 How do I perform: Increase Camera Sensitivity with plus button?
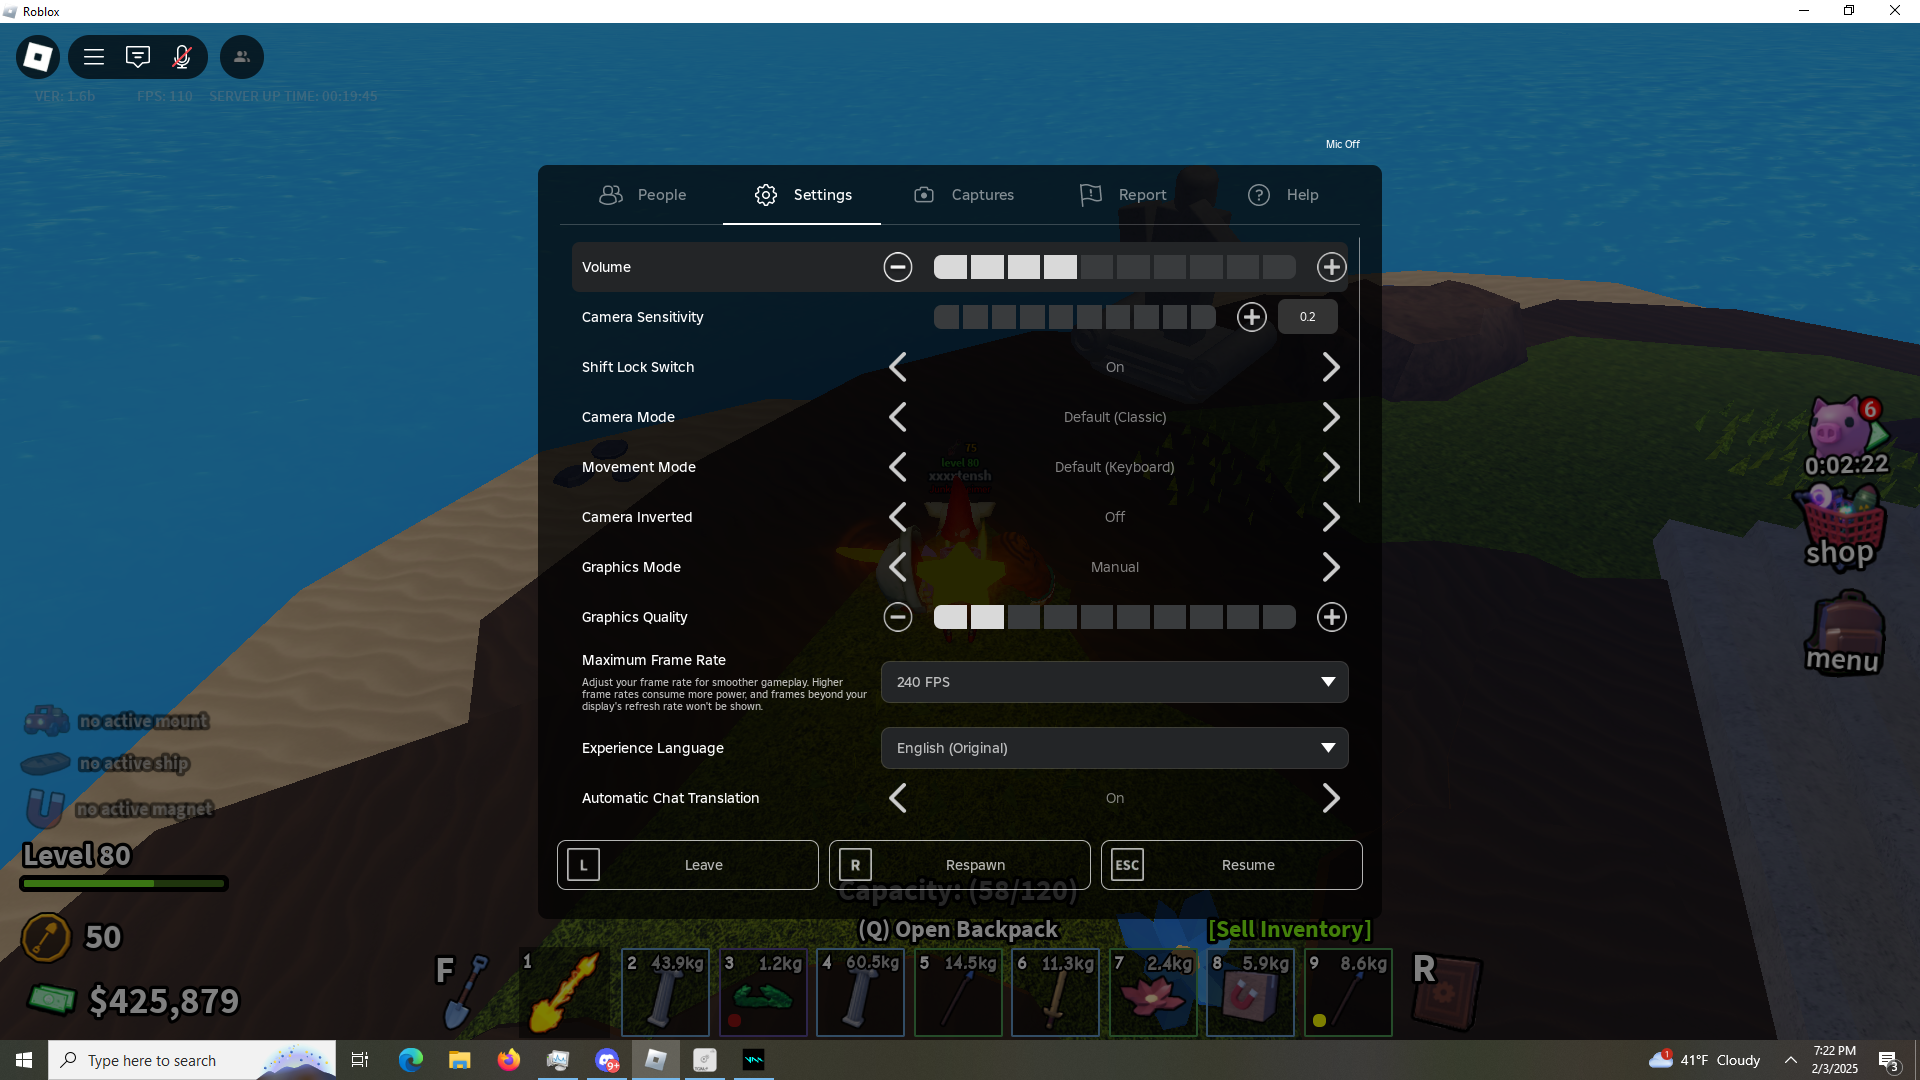(1252, 317)
